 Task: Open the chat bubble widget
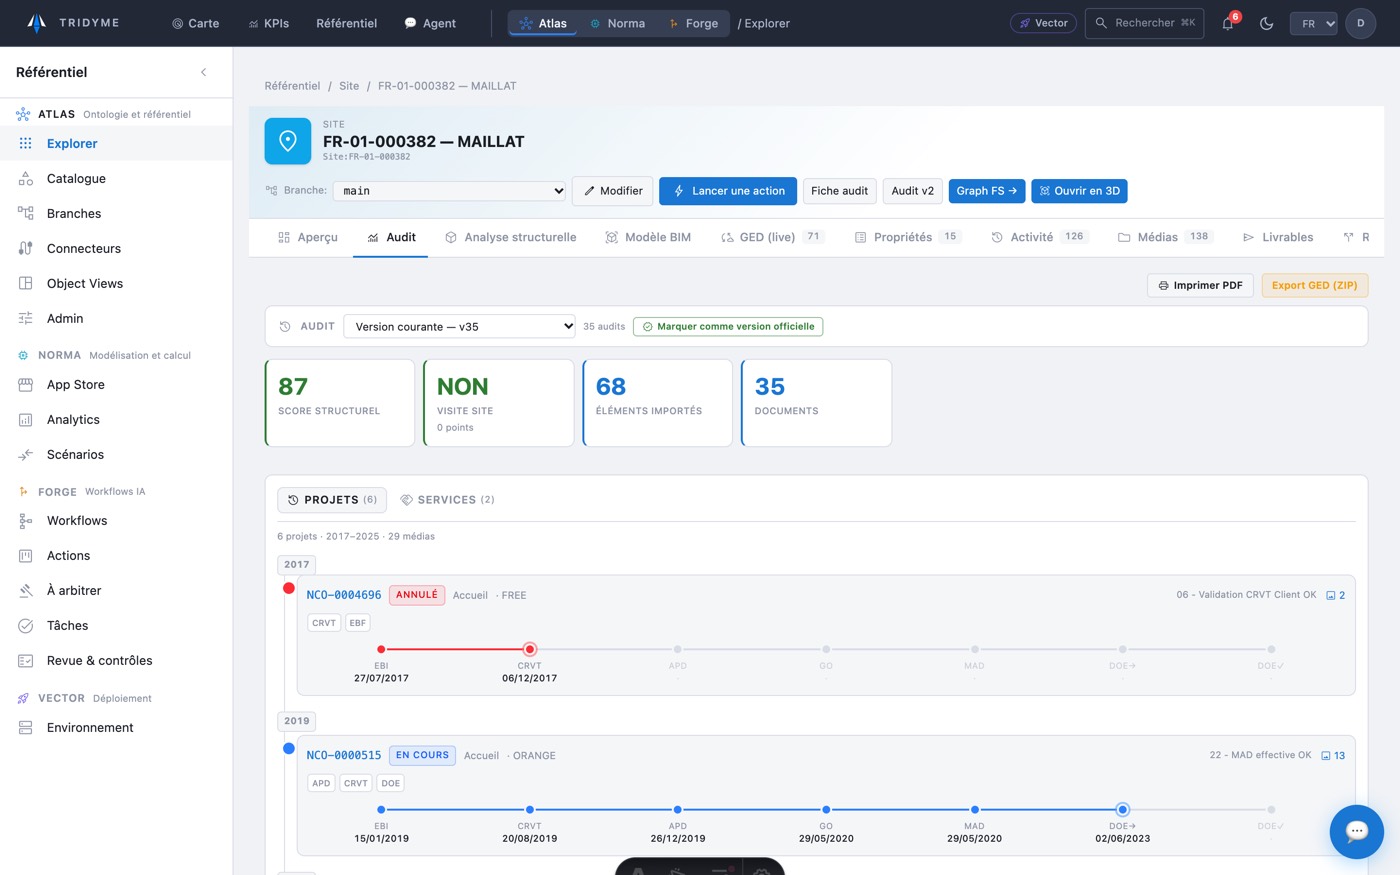pyautogui.click(x=1356, y=831)
